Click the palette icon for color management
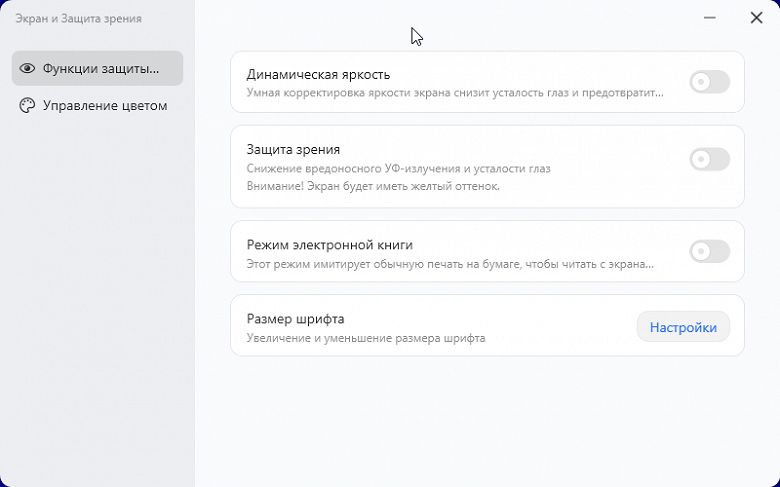Viewport: 780px width, 487px height. pyautogui.click(x=27, y=105)
